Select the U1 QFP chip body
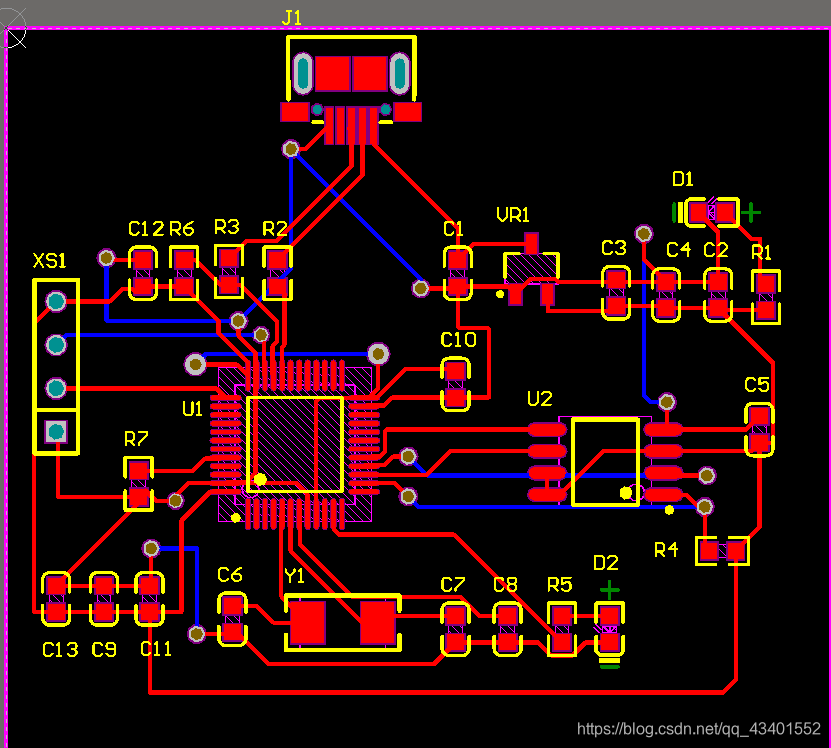Image resolution: width=831 pixels, height=748 pixels. (295, 444)
